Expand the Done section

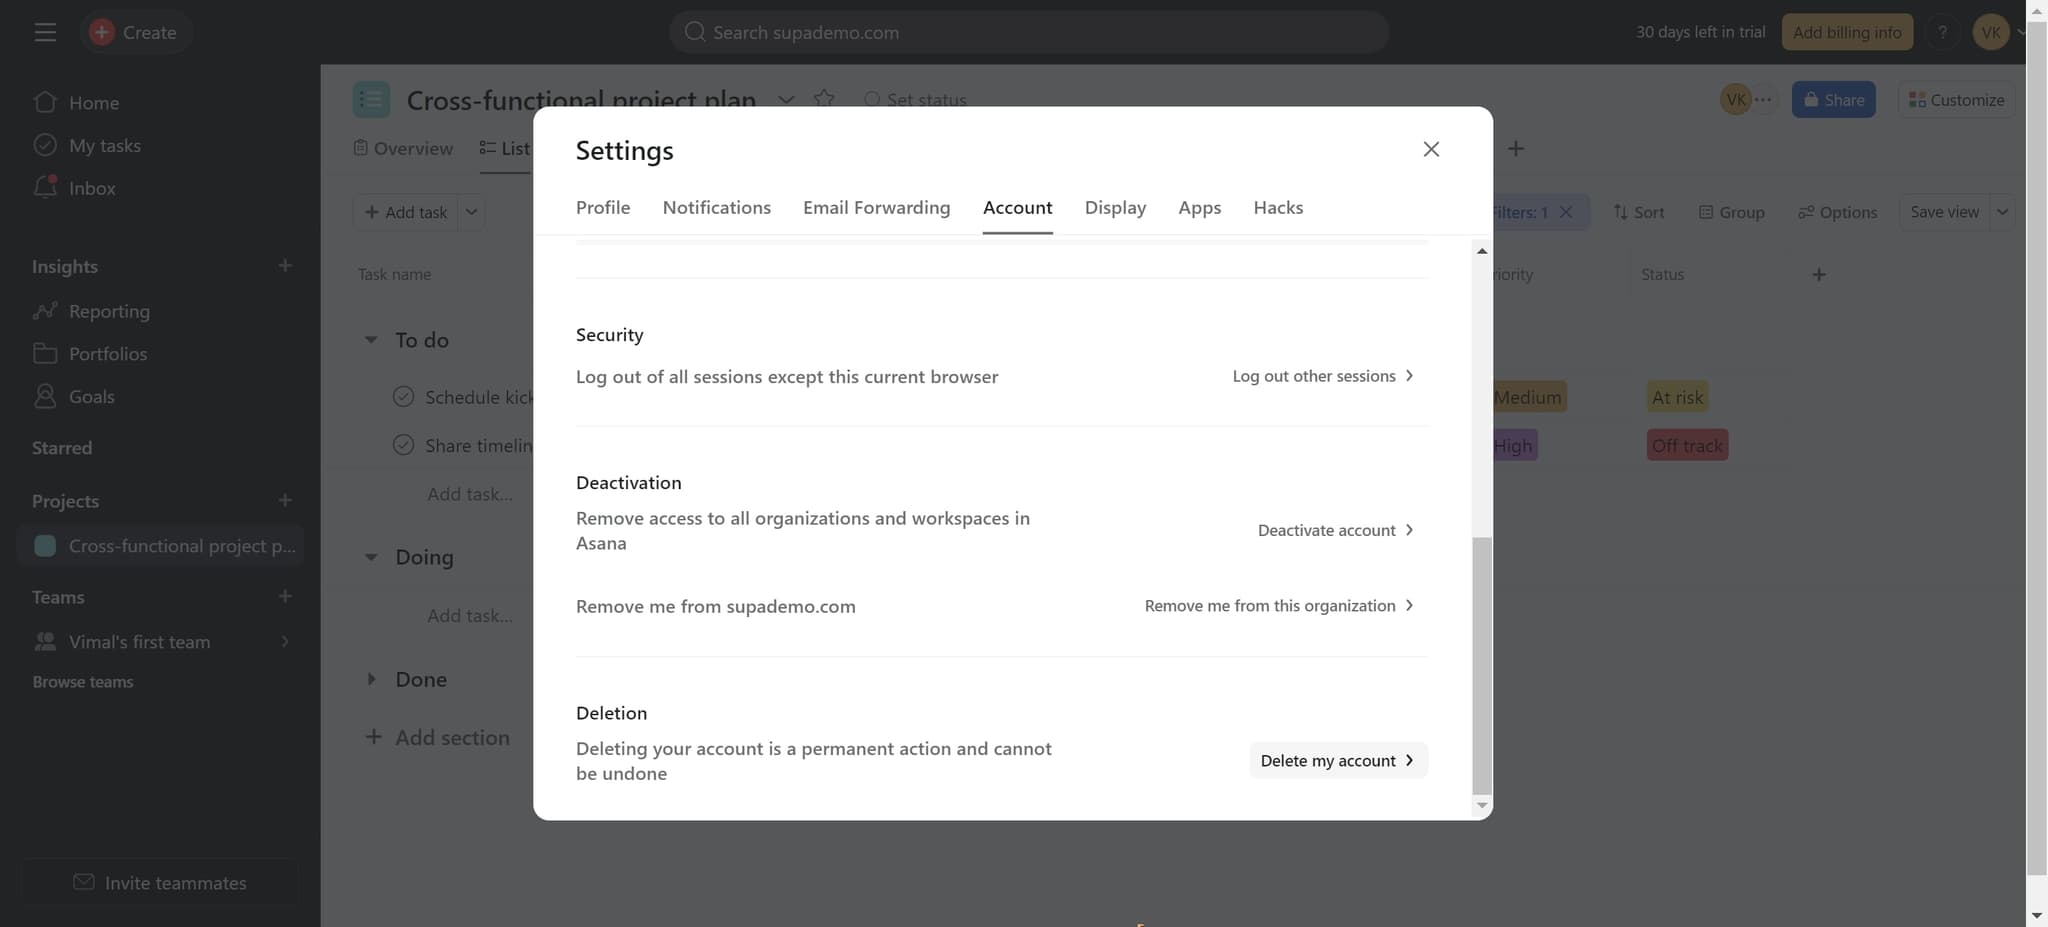[x=371, y=679]
